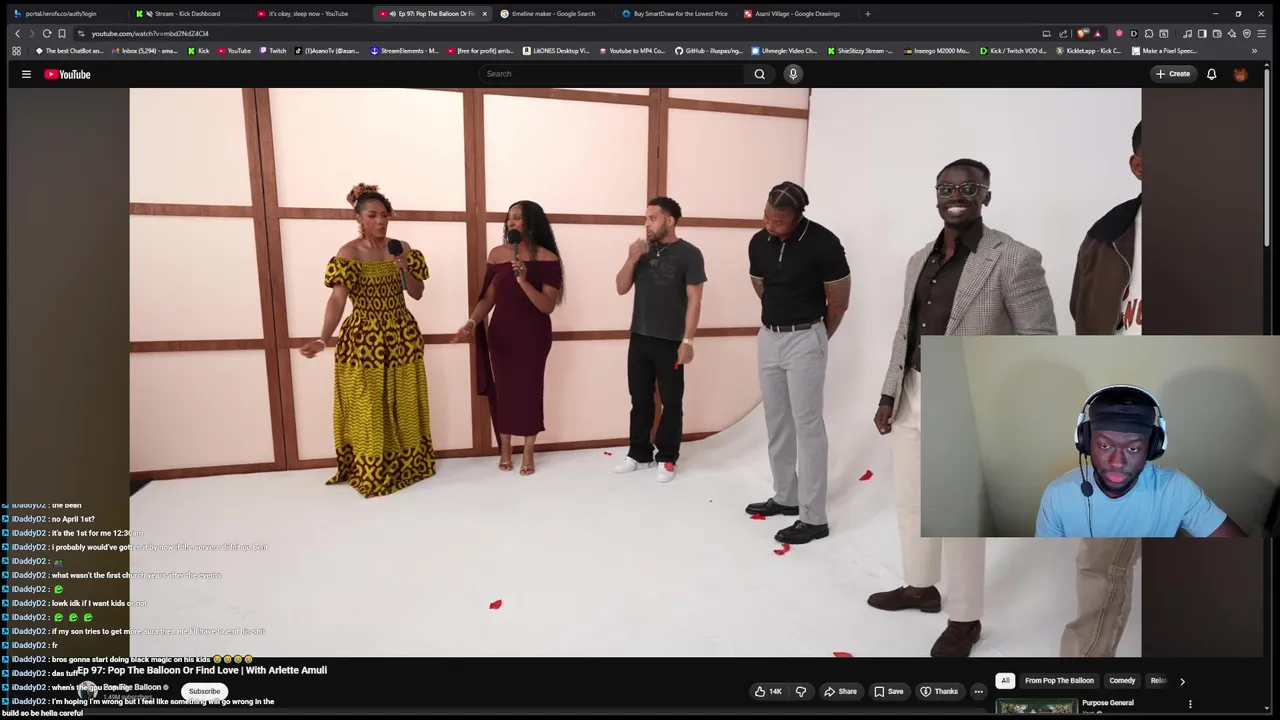Like the video with 14K likes
The width and height of the screenshot is (1280, 720).
pyautogui.click(x=769, y=691)
